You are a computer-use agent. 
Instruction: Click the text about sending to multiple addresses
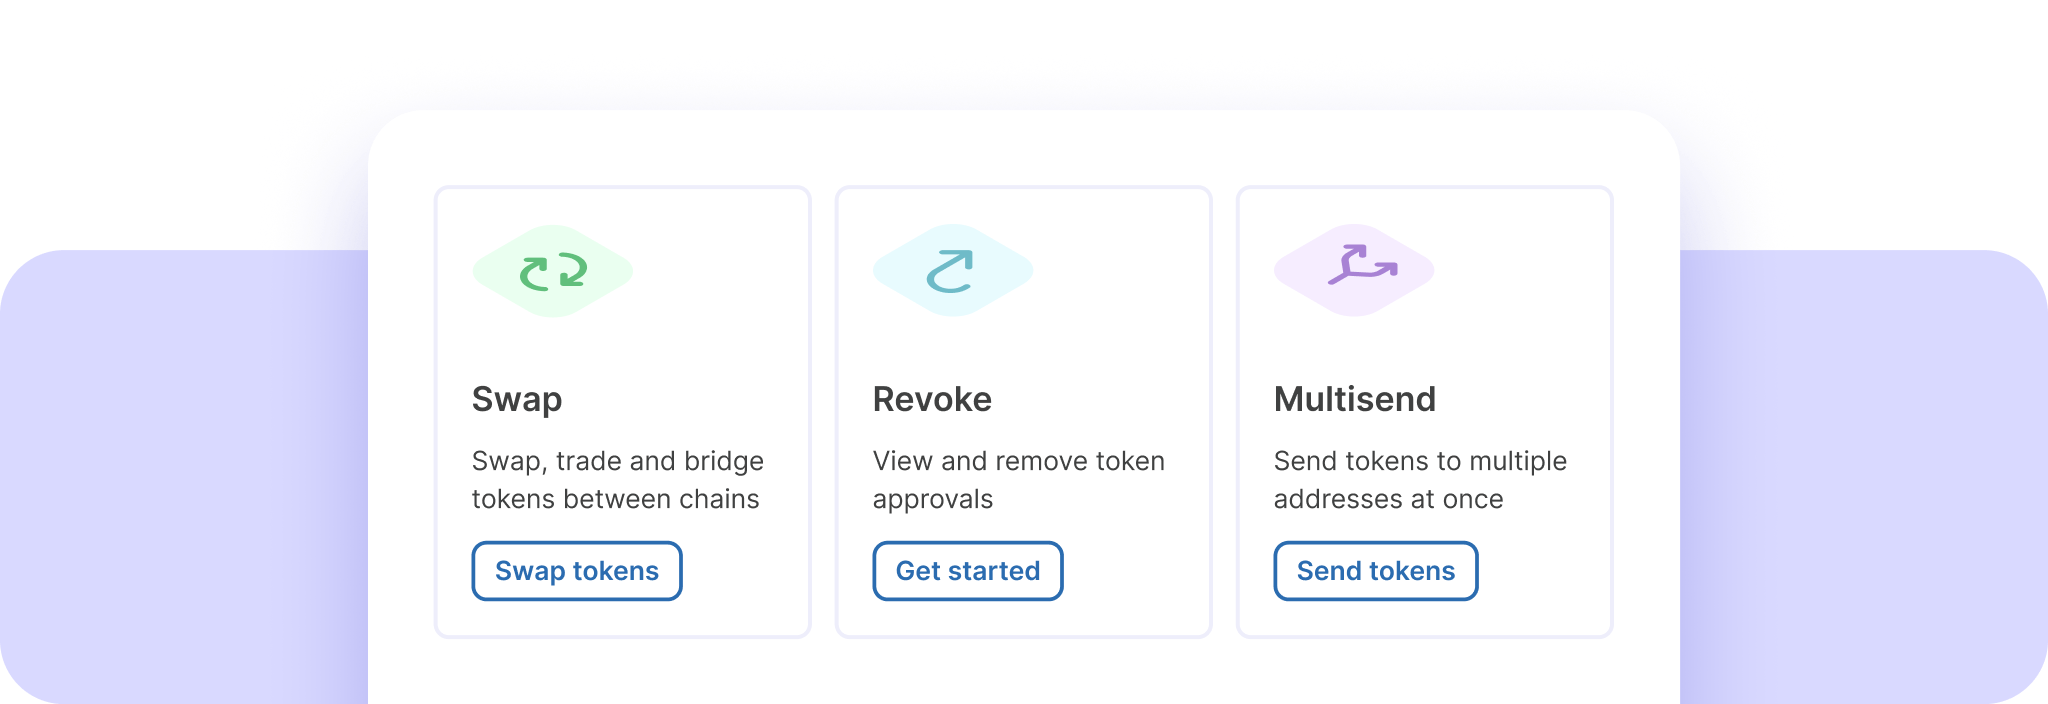point(1419,480)
